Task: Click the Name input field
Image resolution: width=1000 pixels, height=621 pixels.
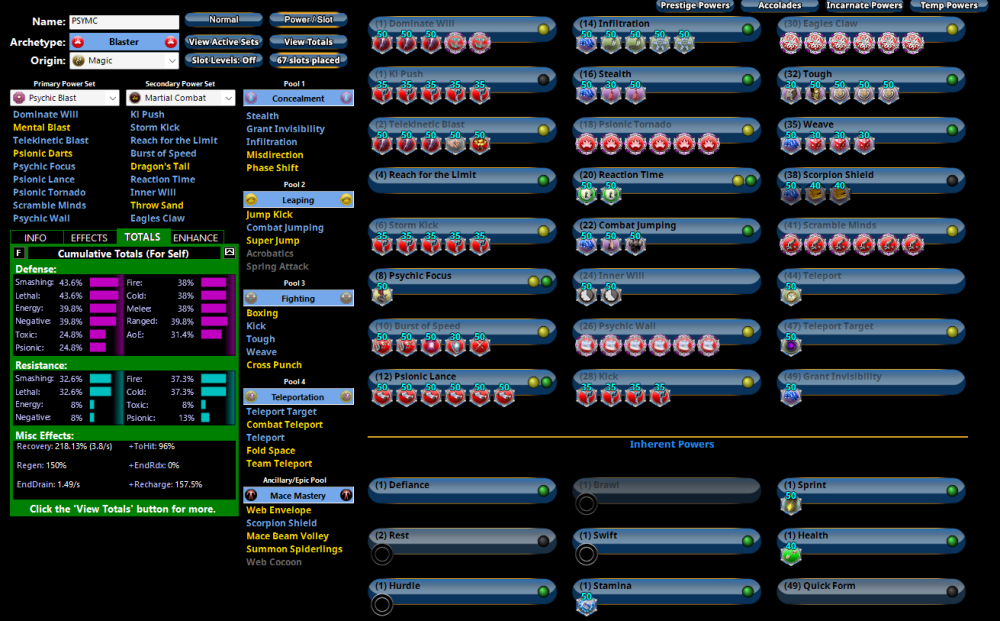Action: pyautogui.click(x=124, y=21)
